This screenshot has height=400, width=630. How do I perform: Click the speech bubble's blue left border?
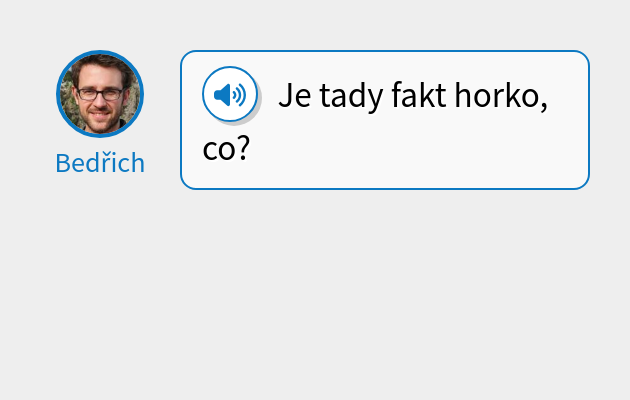click(x=181, y=120)
